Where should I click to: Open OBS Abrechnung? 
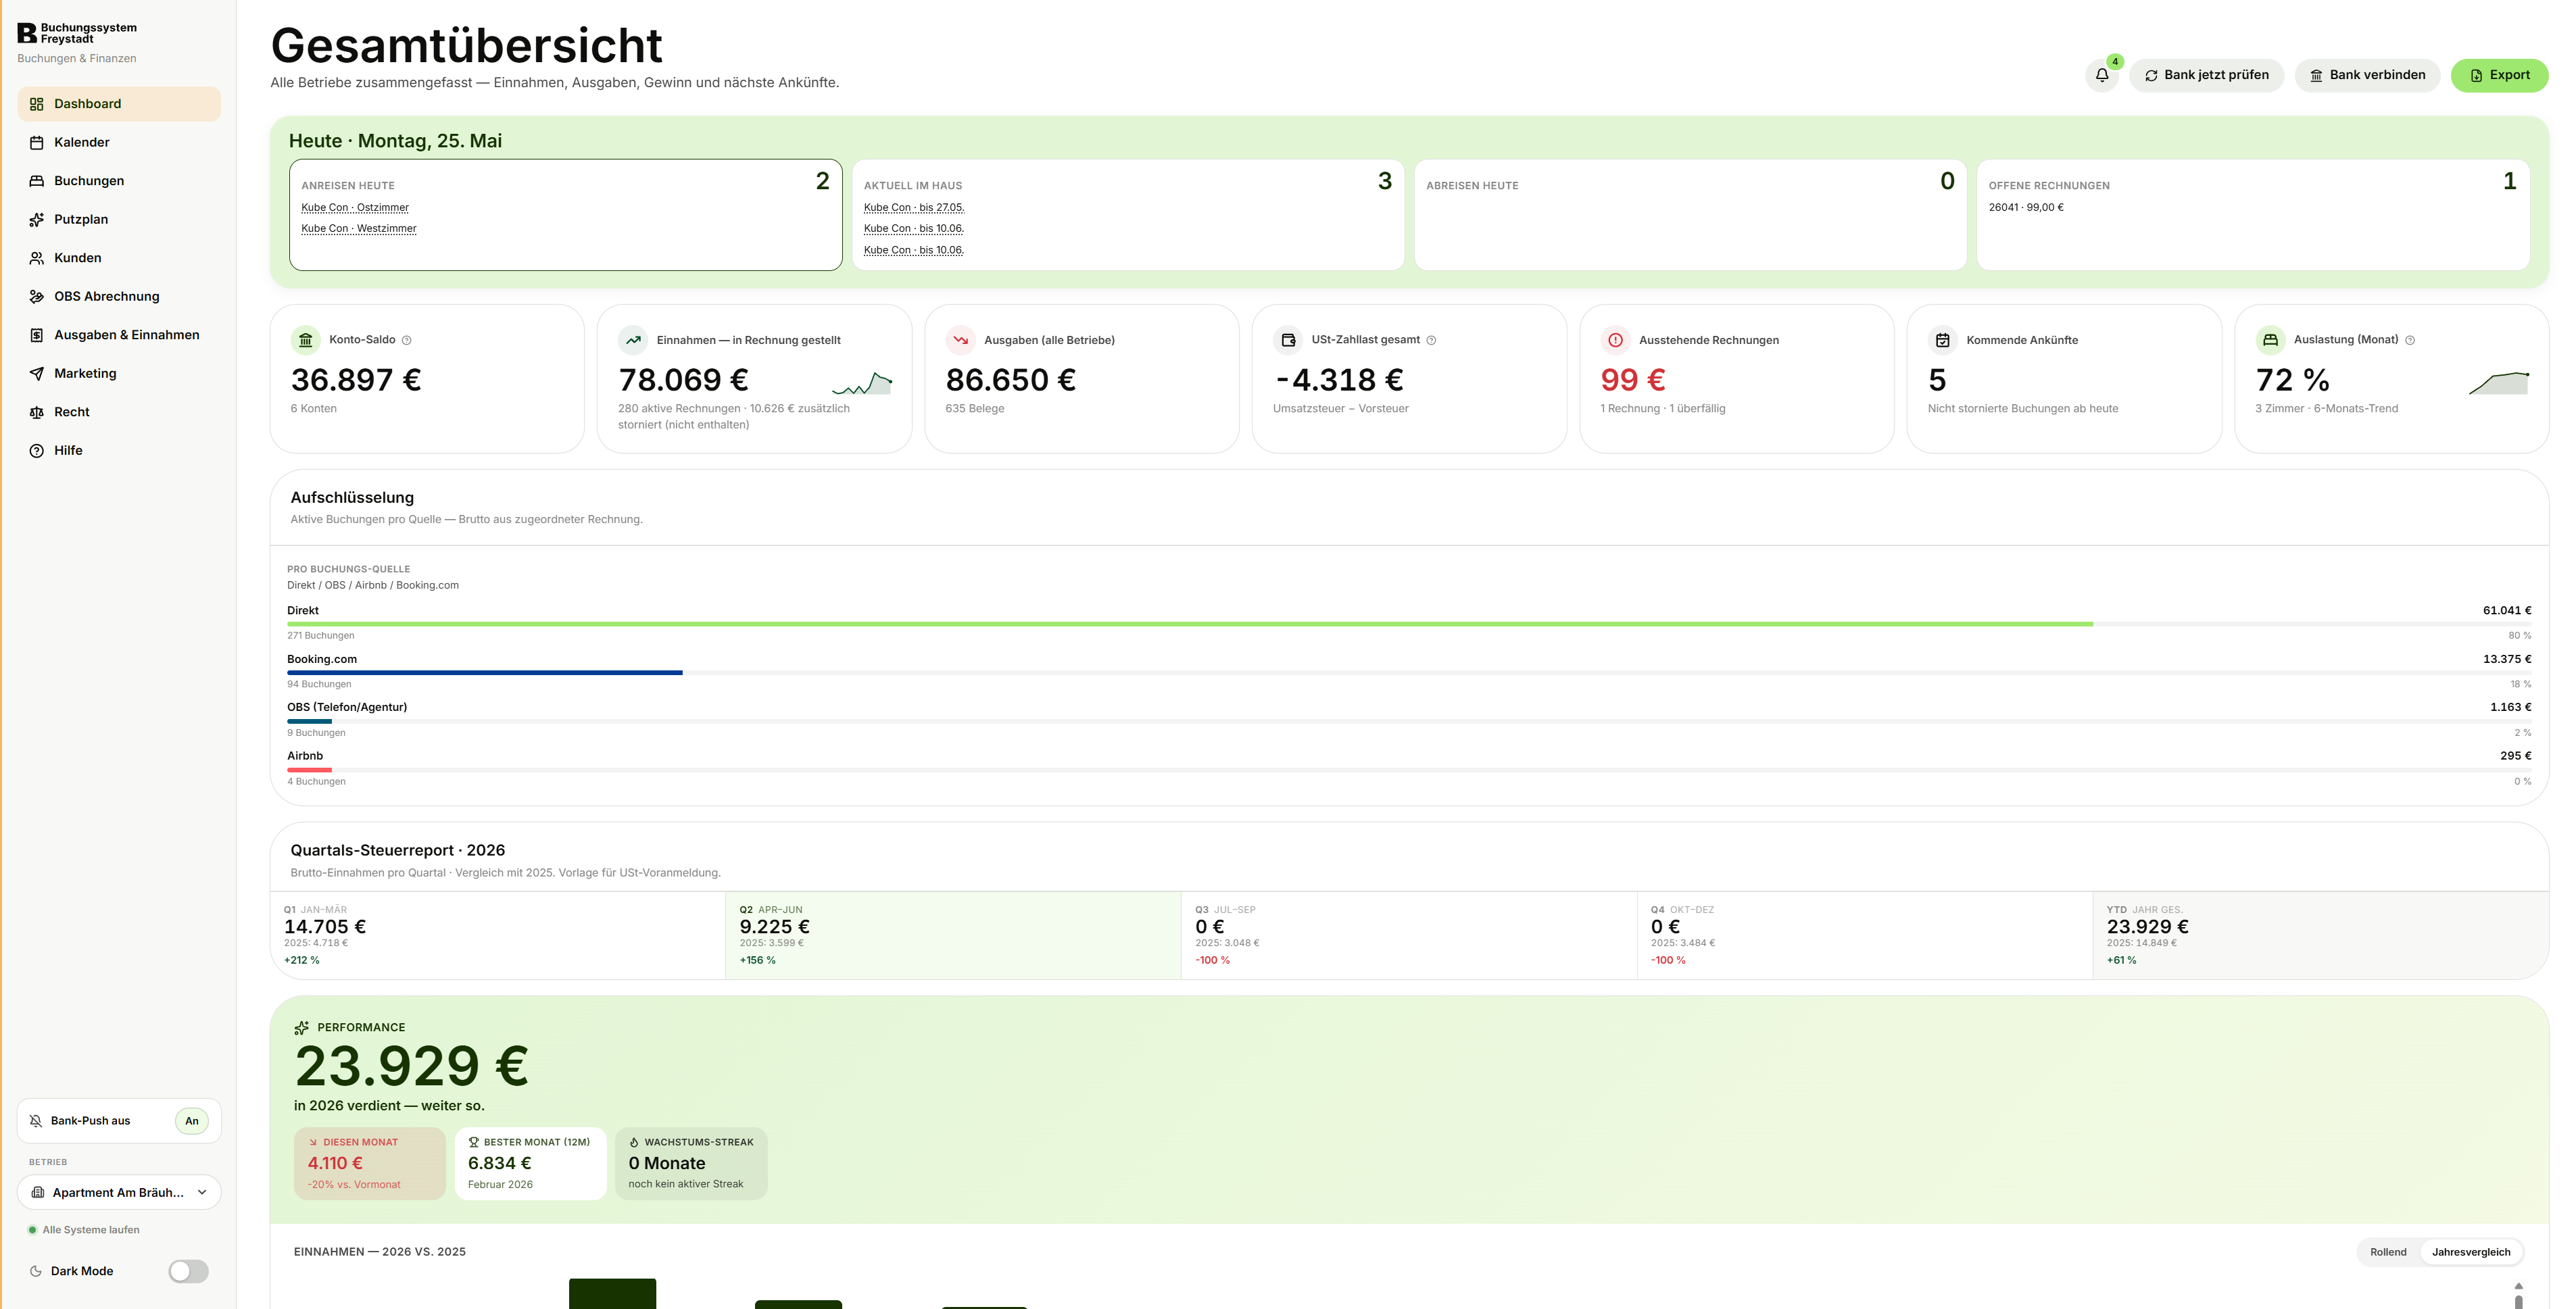[119, 297]
